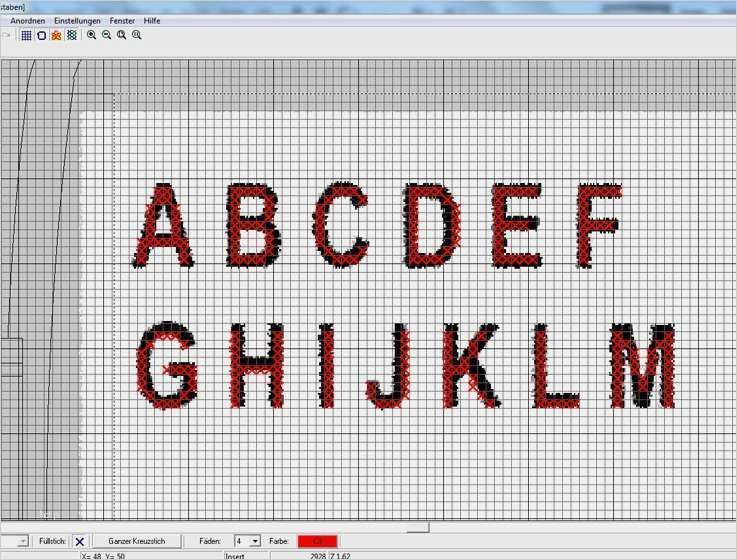The image size is (737, 560).
Task: Toggle the grid display icon in toolbar
Action: pos(26,35)
